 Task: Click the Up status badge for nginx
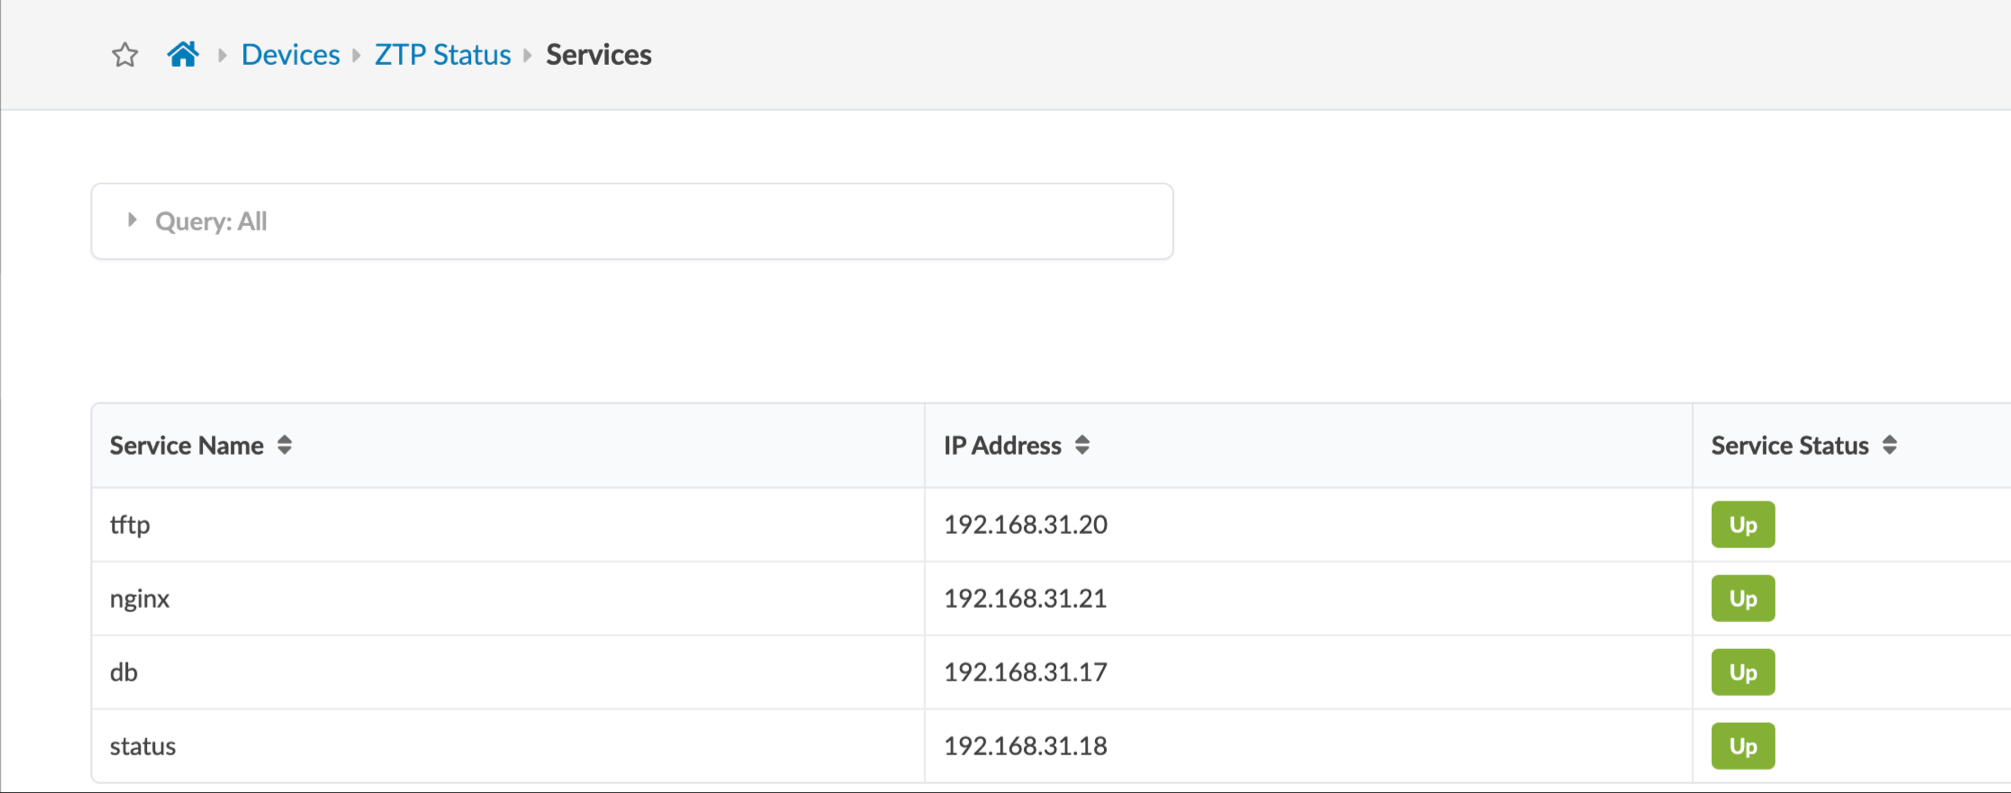pos(1742,598)
